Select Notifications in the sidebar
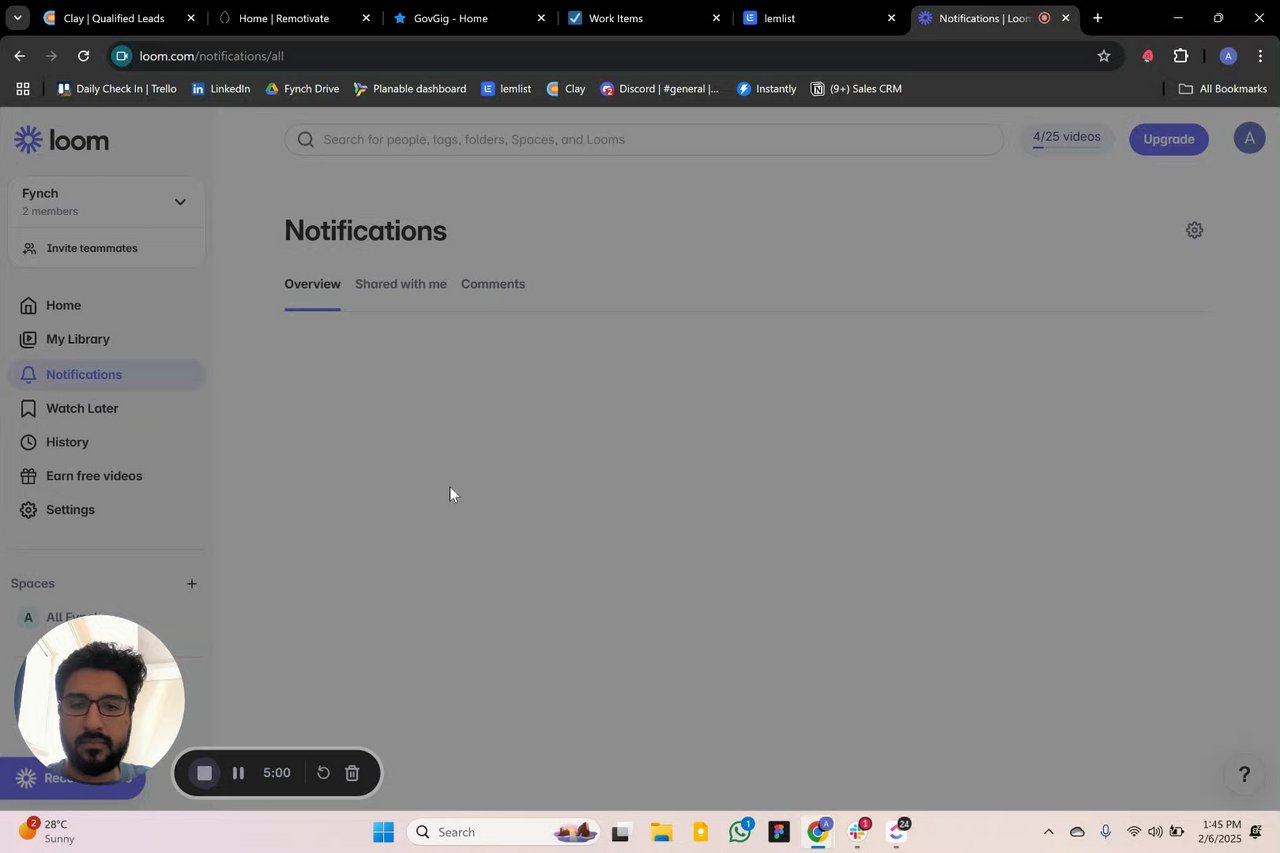1280x853 pixels. tap(106, 374)
